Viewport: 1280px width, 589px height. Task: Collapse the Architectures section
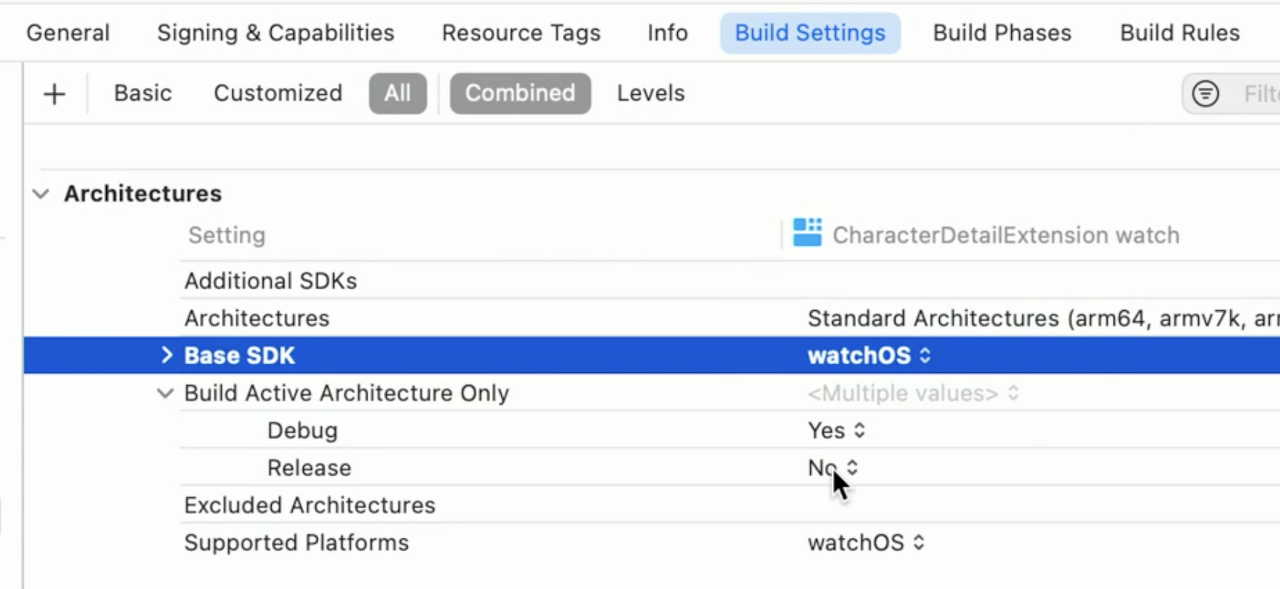point(41,194)
